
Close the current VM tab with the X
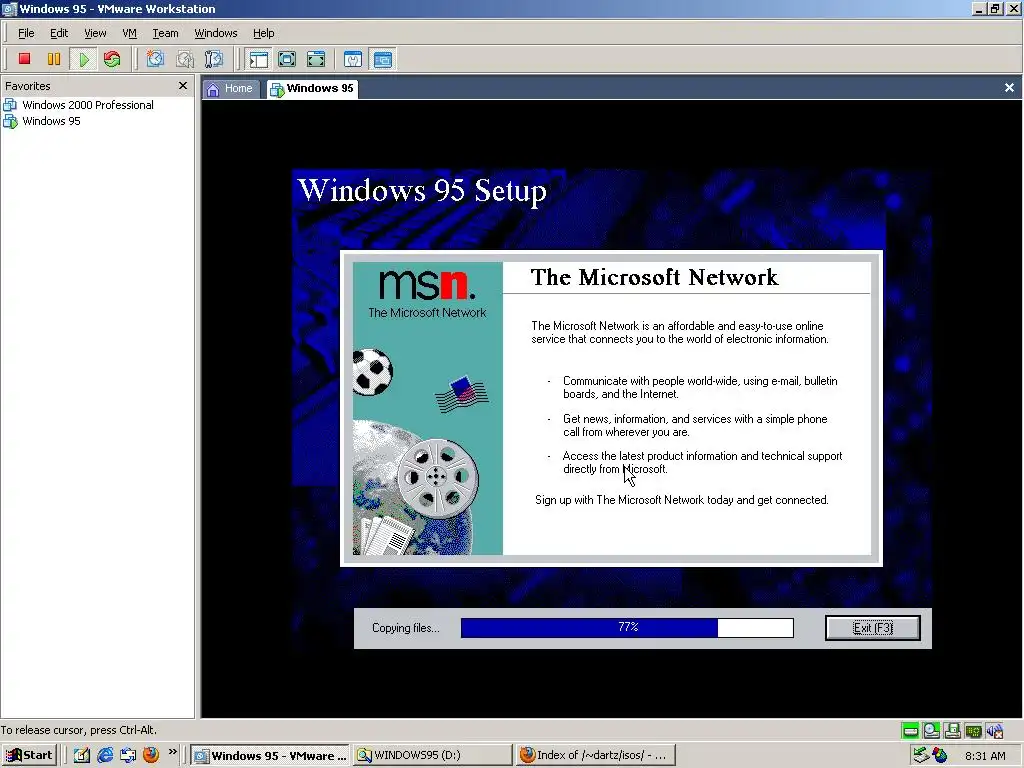tap(1009, 88)
